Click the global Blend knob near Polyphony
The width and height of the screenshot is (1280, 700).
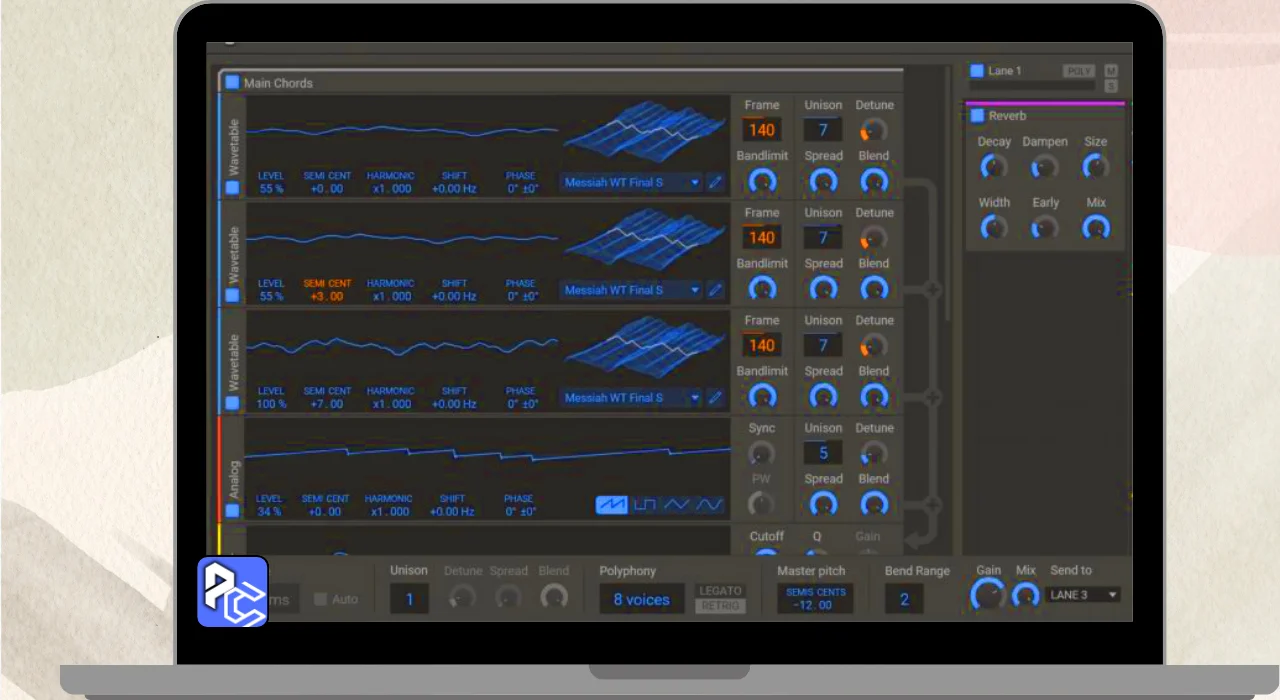pyautogui.click(x=553, y=597)
